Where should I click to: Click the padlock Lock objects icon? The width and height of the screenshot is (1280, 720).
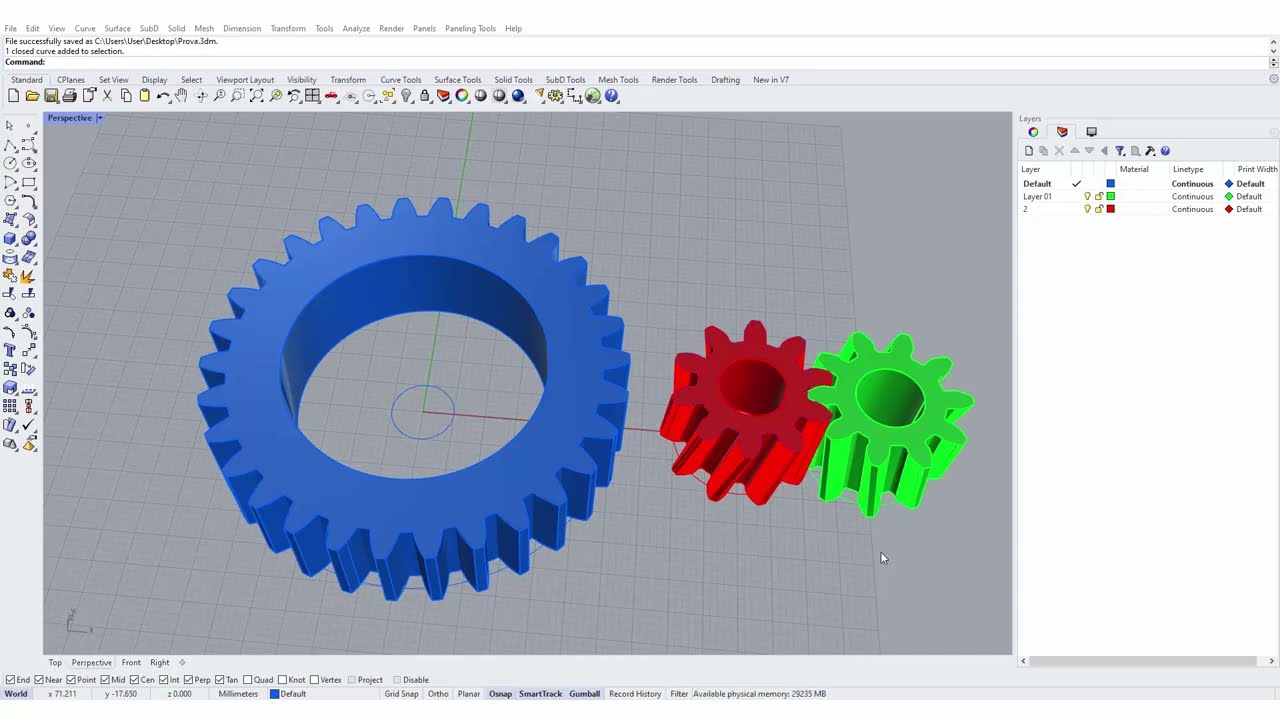425,96
